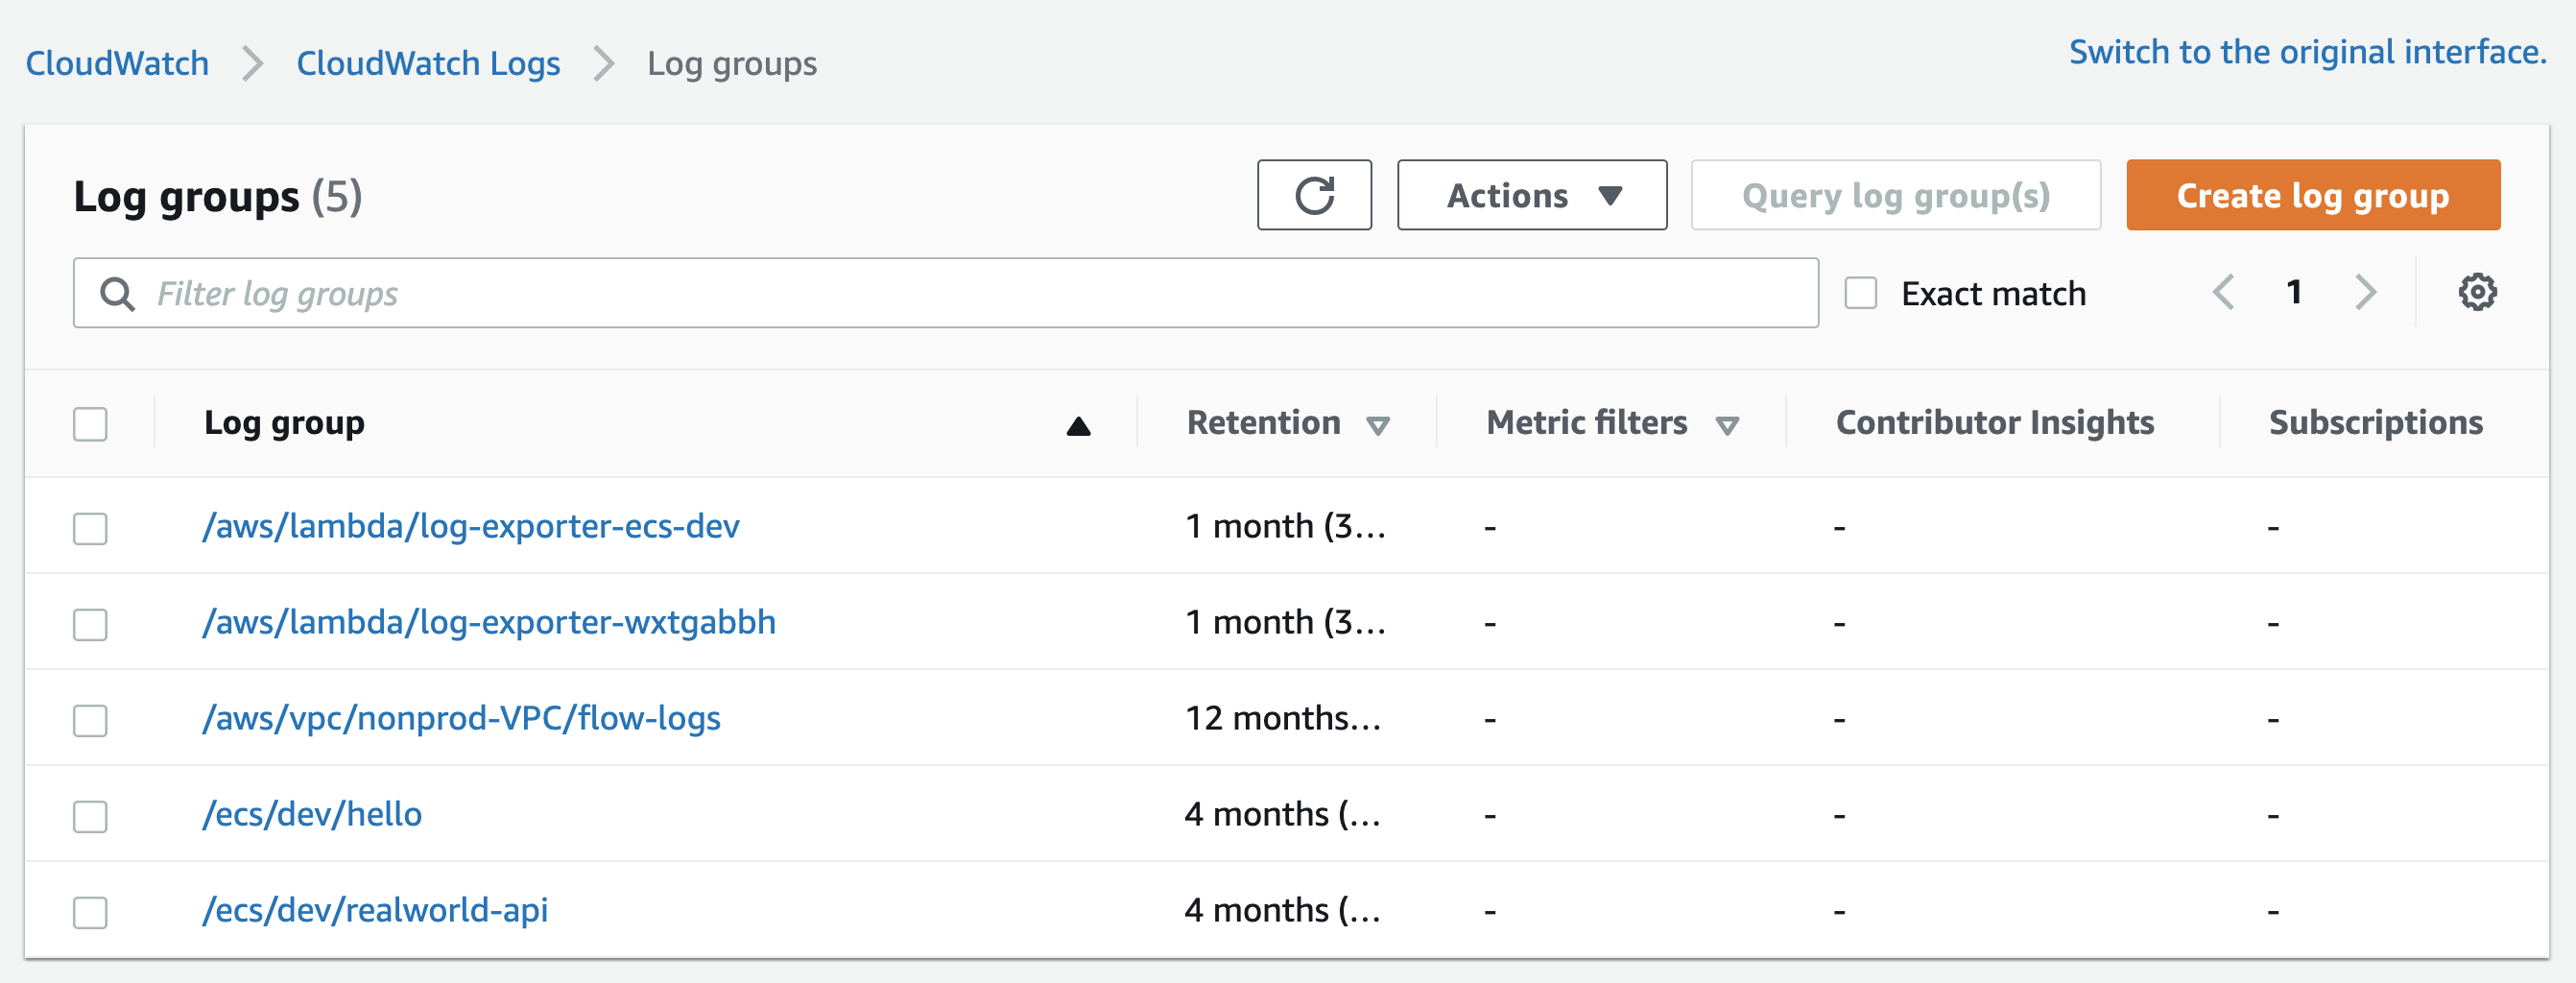Open the Retention column filter icon
The image size is (2576, 983).
click(x=1381, y=425)
